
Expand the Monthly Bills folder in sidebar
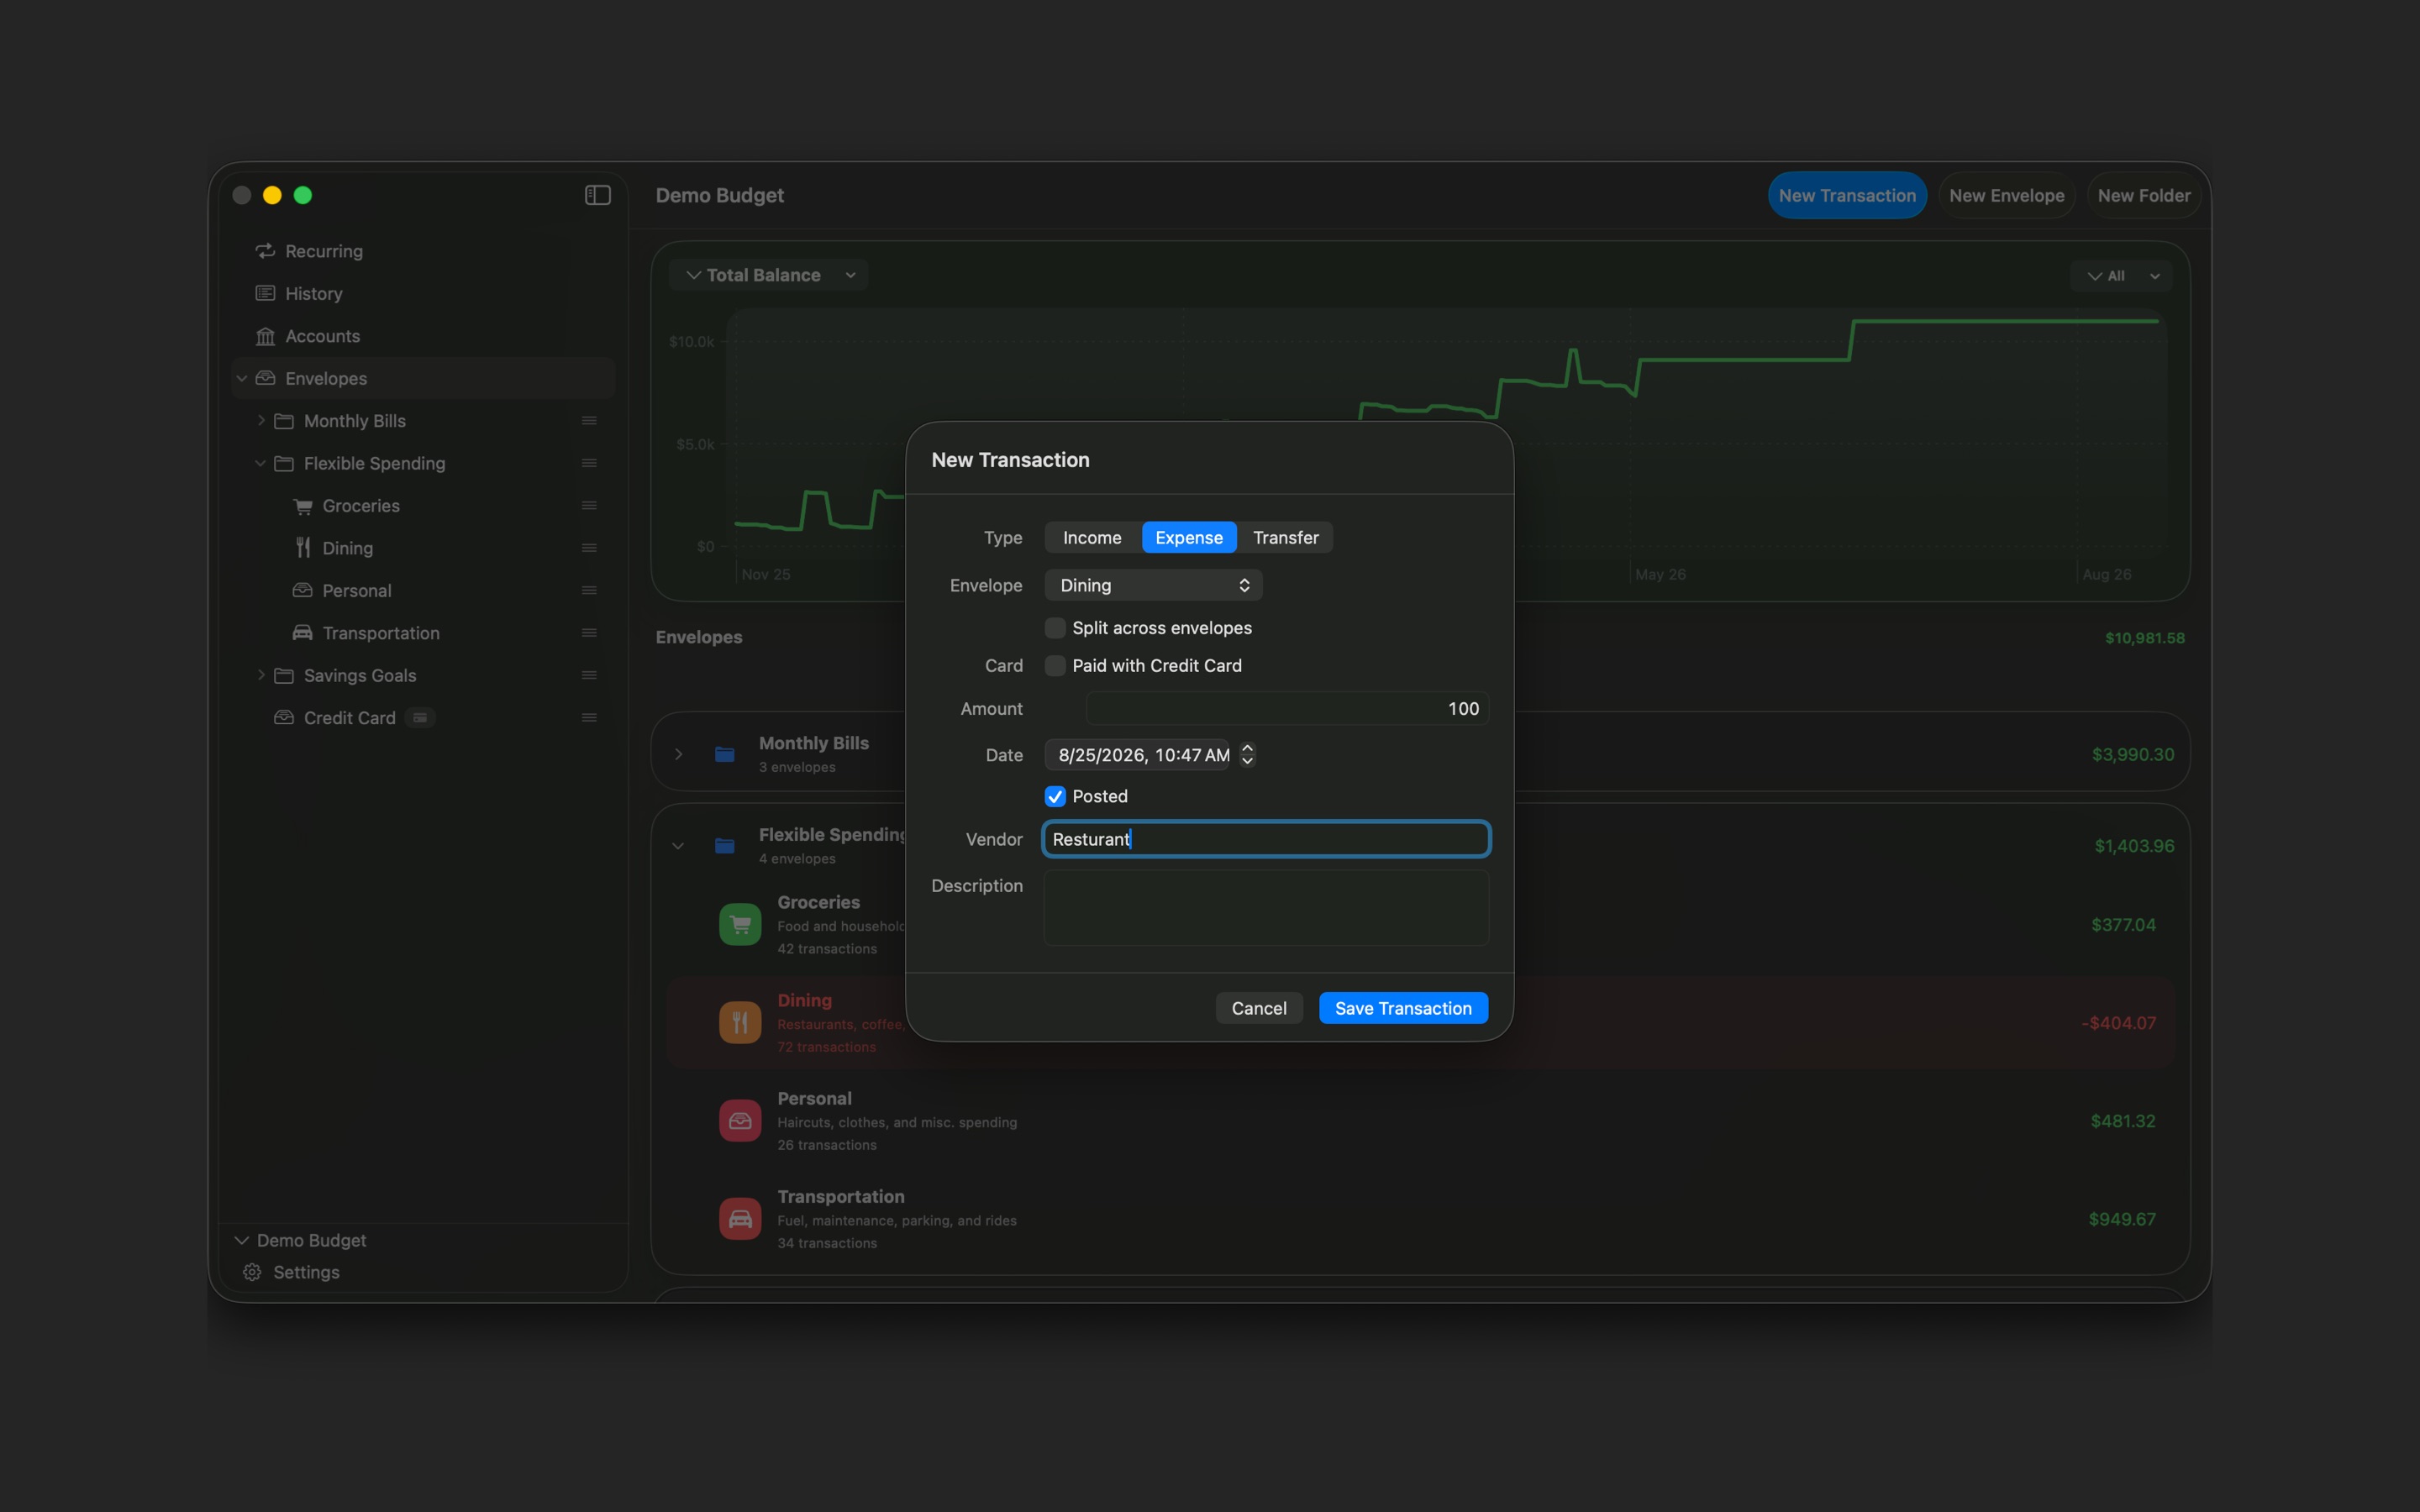[x=261, y=421]
